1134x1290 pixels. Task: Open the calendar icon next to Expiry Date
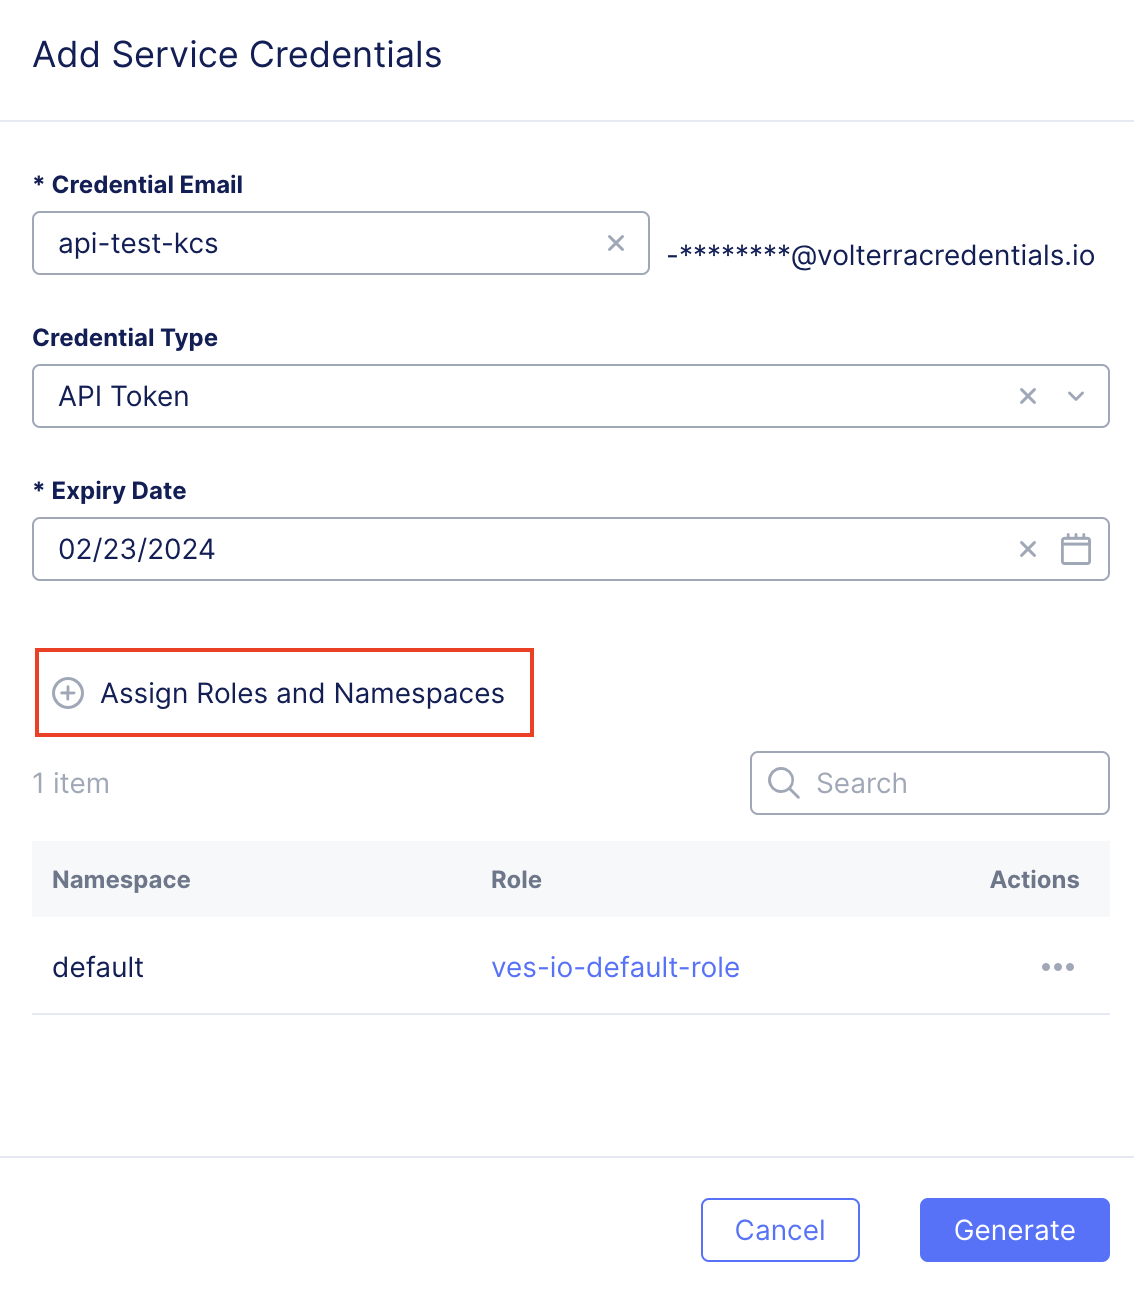pyautogui.click(x=1076, y=549)
